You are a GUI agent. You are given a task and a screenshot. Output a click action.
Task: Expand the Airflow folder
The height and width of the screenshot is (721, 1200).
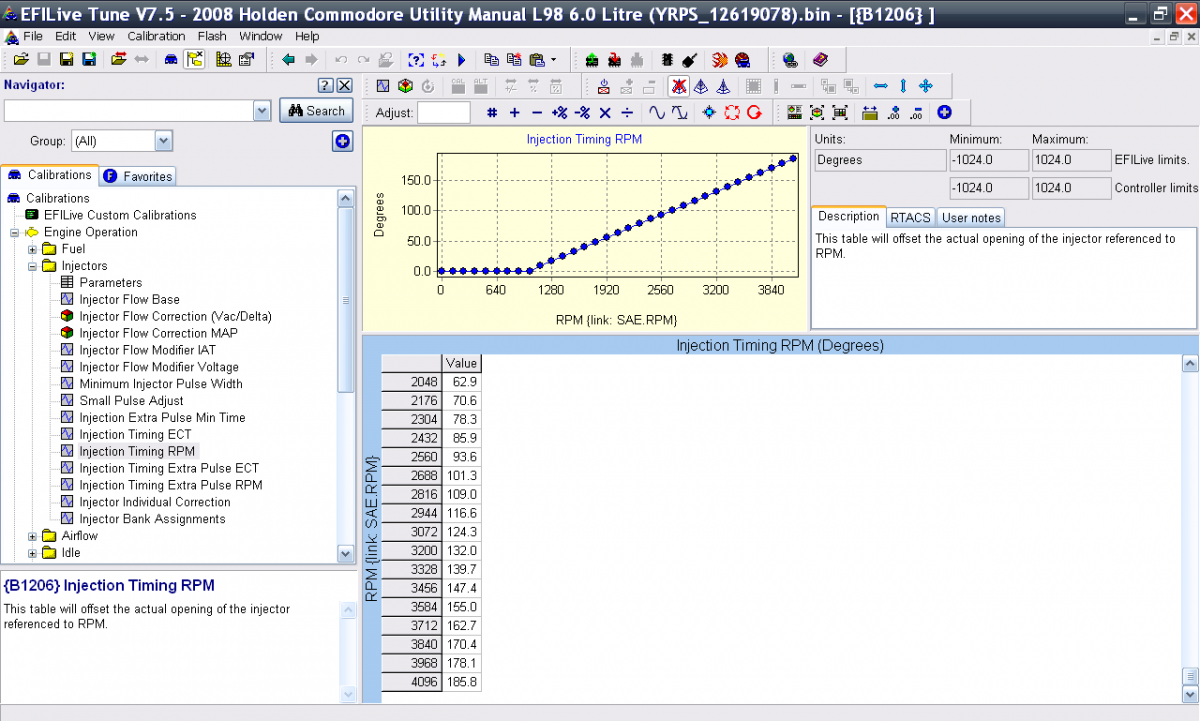point(33,536)
